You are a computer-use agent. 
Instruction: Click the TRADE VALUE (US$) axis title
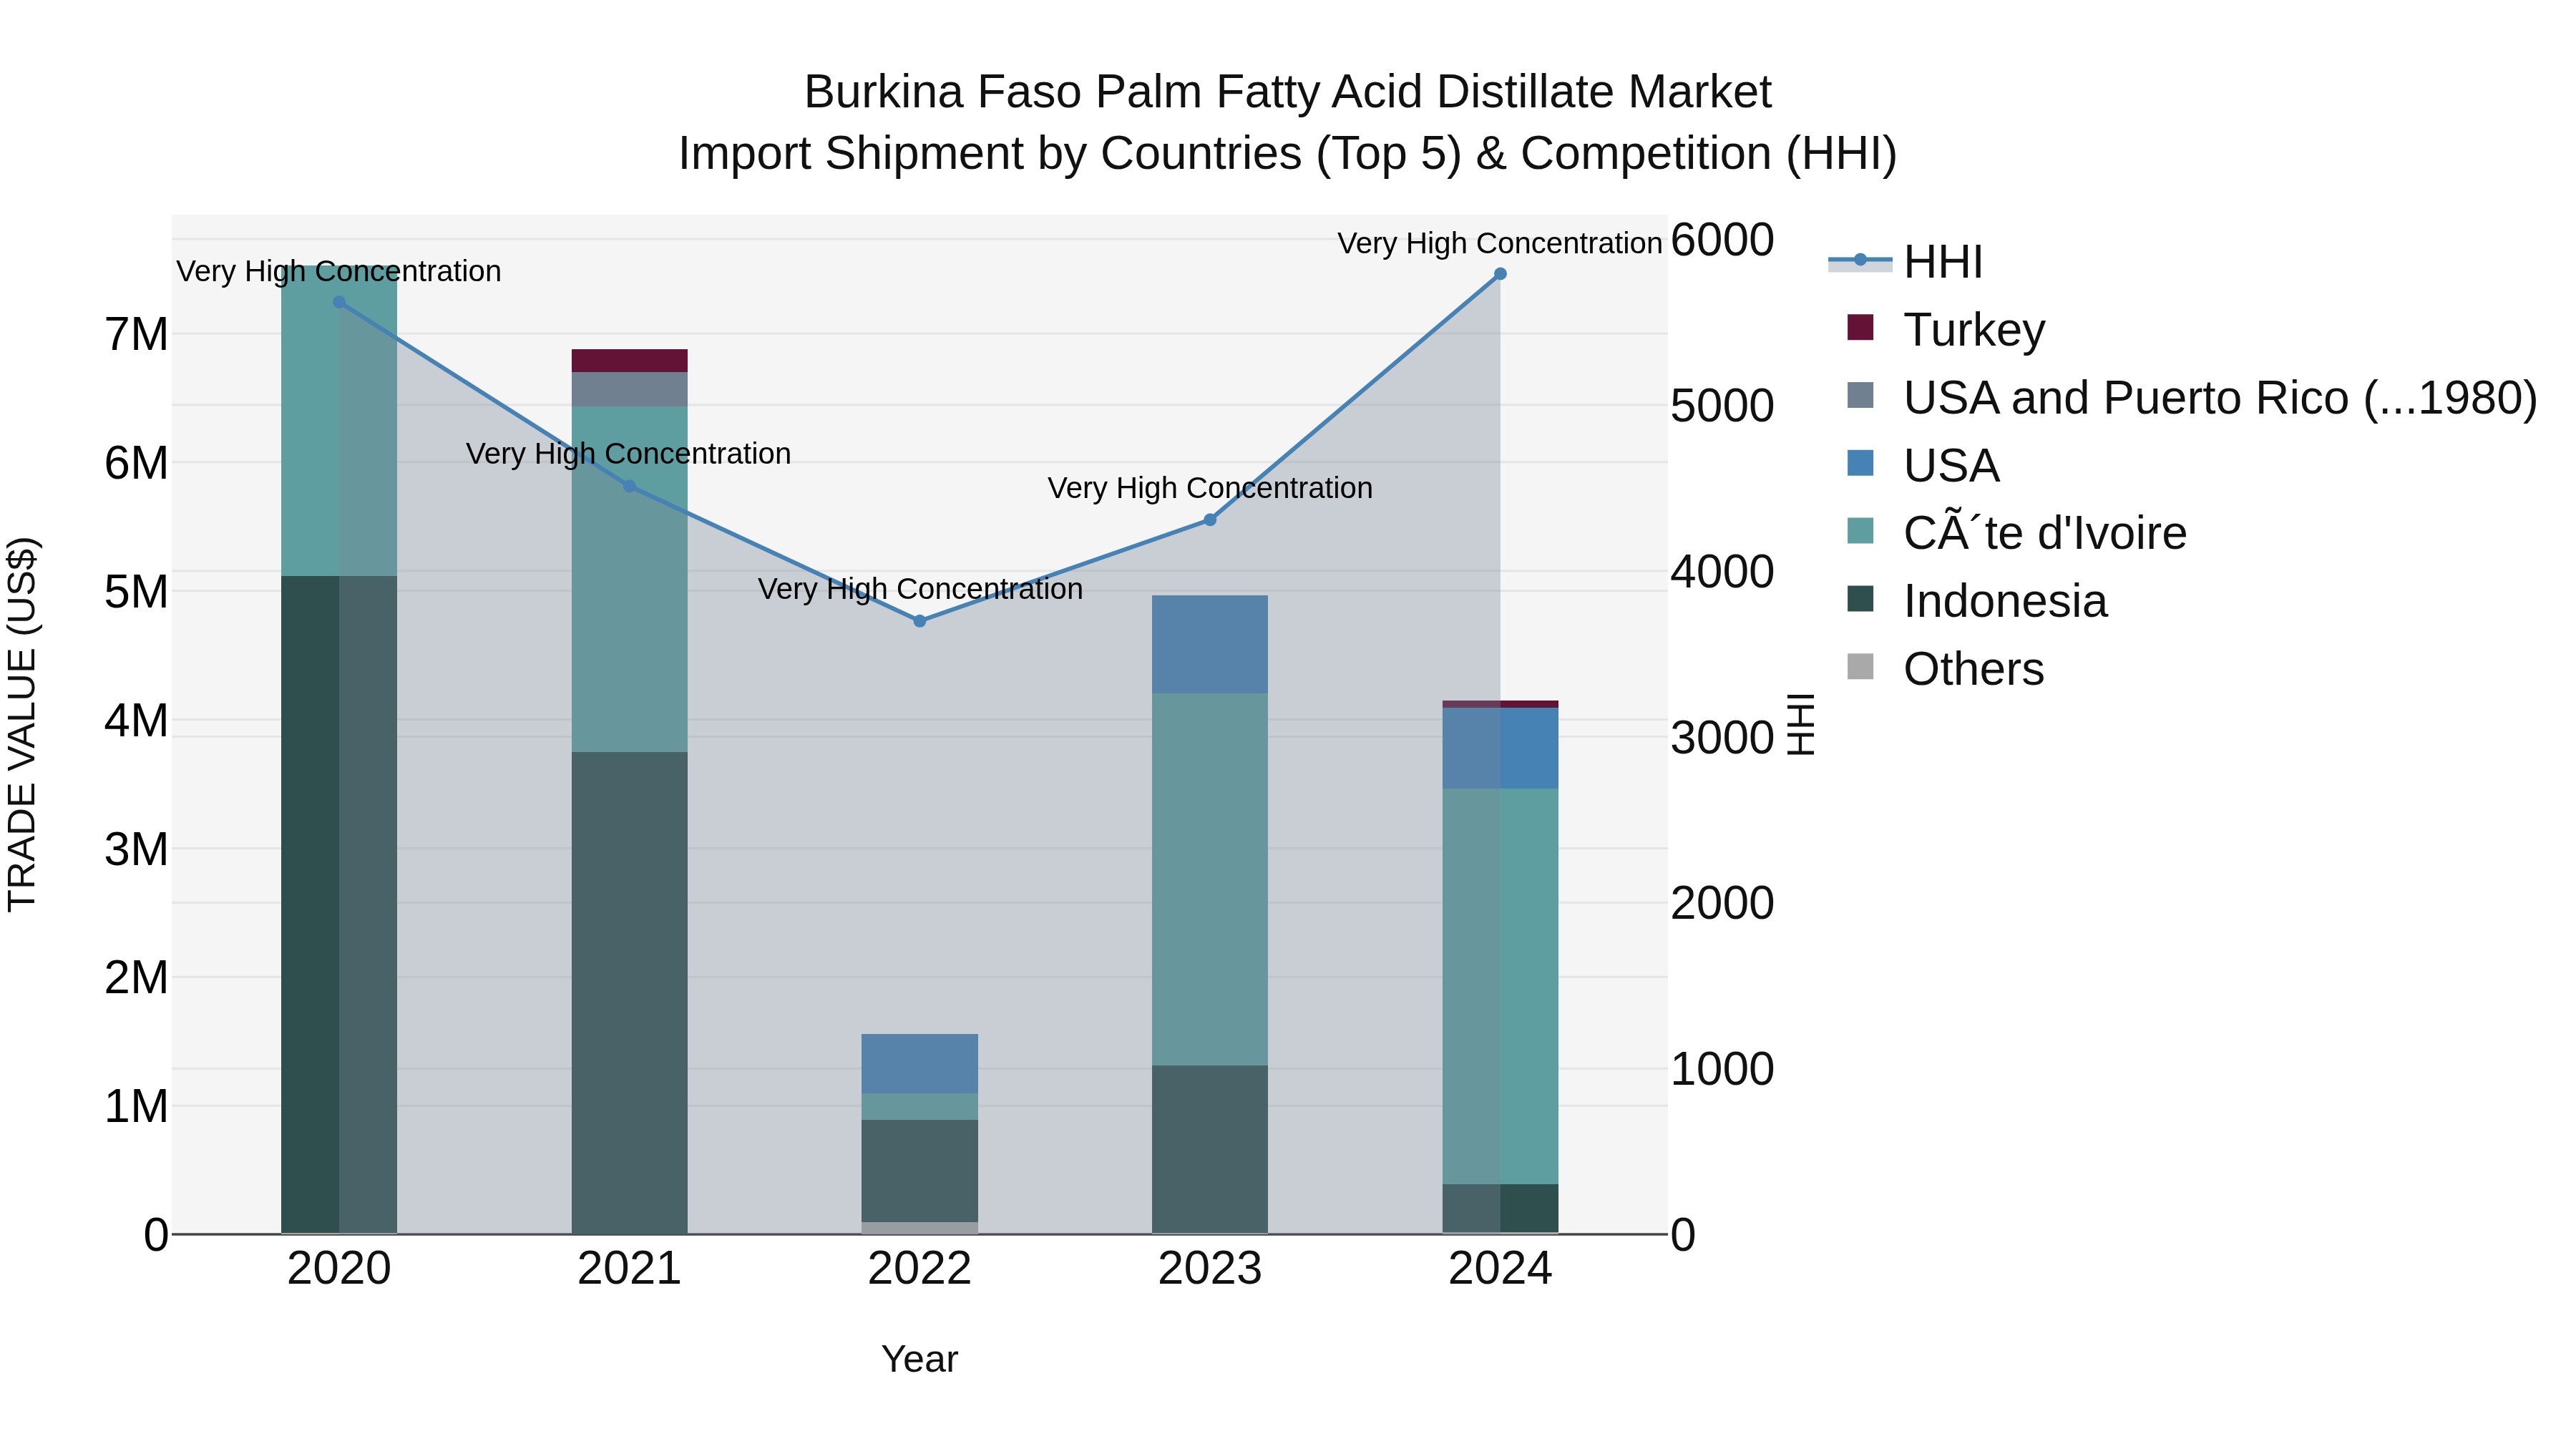[22, 724]
